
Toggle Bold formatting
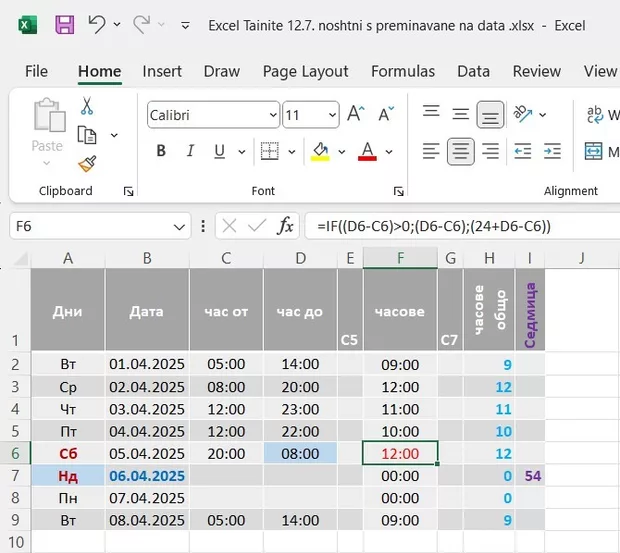(161, 152)
